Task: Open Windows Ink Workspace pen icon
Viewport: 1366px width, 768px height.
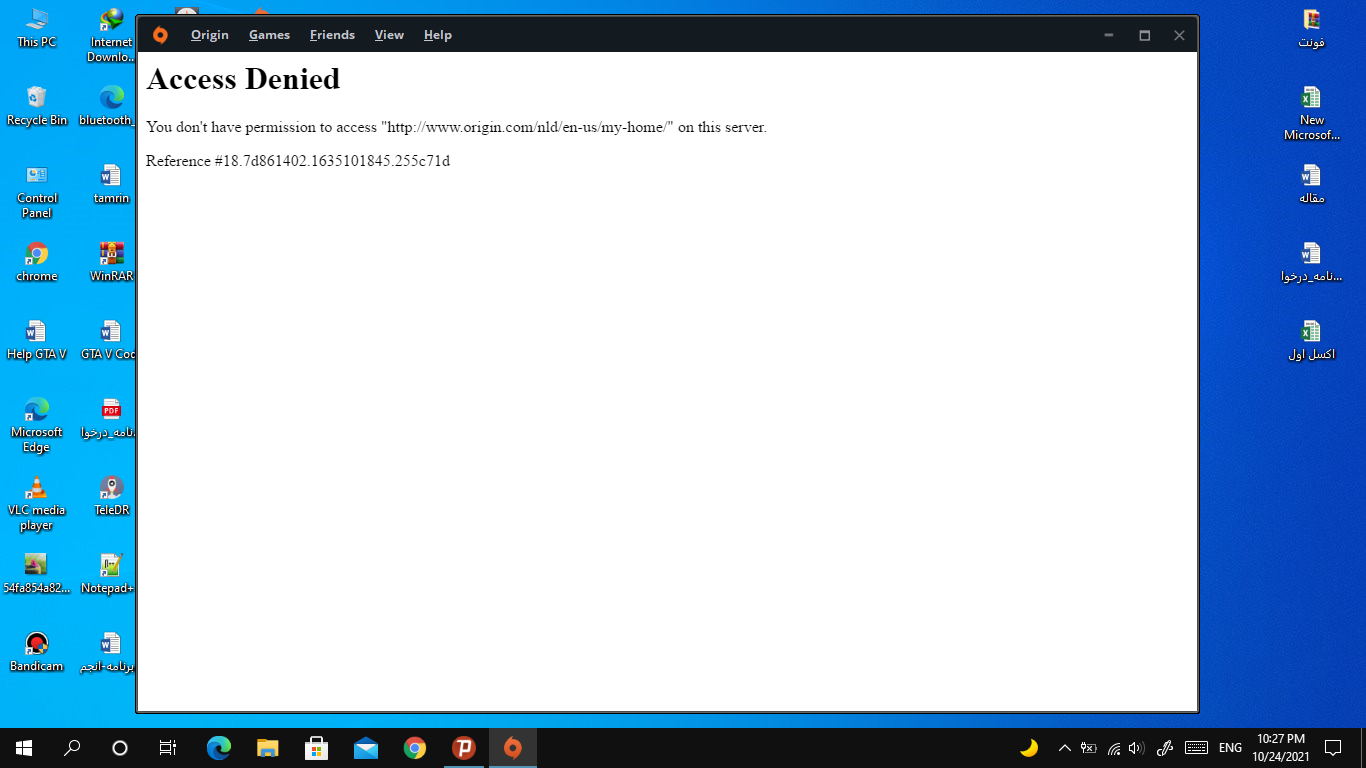Action: click(x=1165, y=748)
